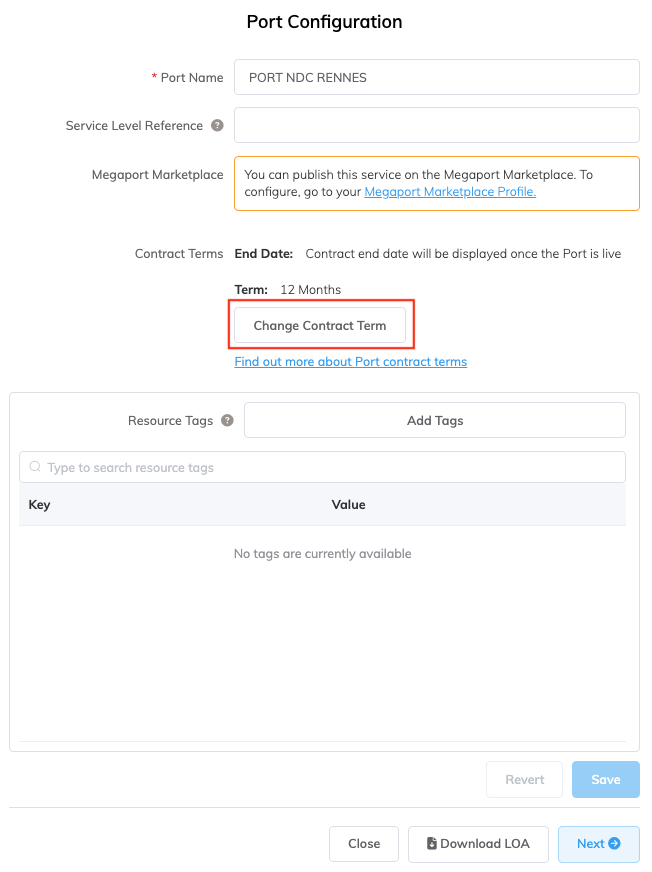
Task: Close the Port Configuration dialog
Action: 363,844
